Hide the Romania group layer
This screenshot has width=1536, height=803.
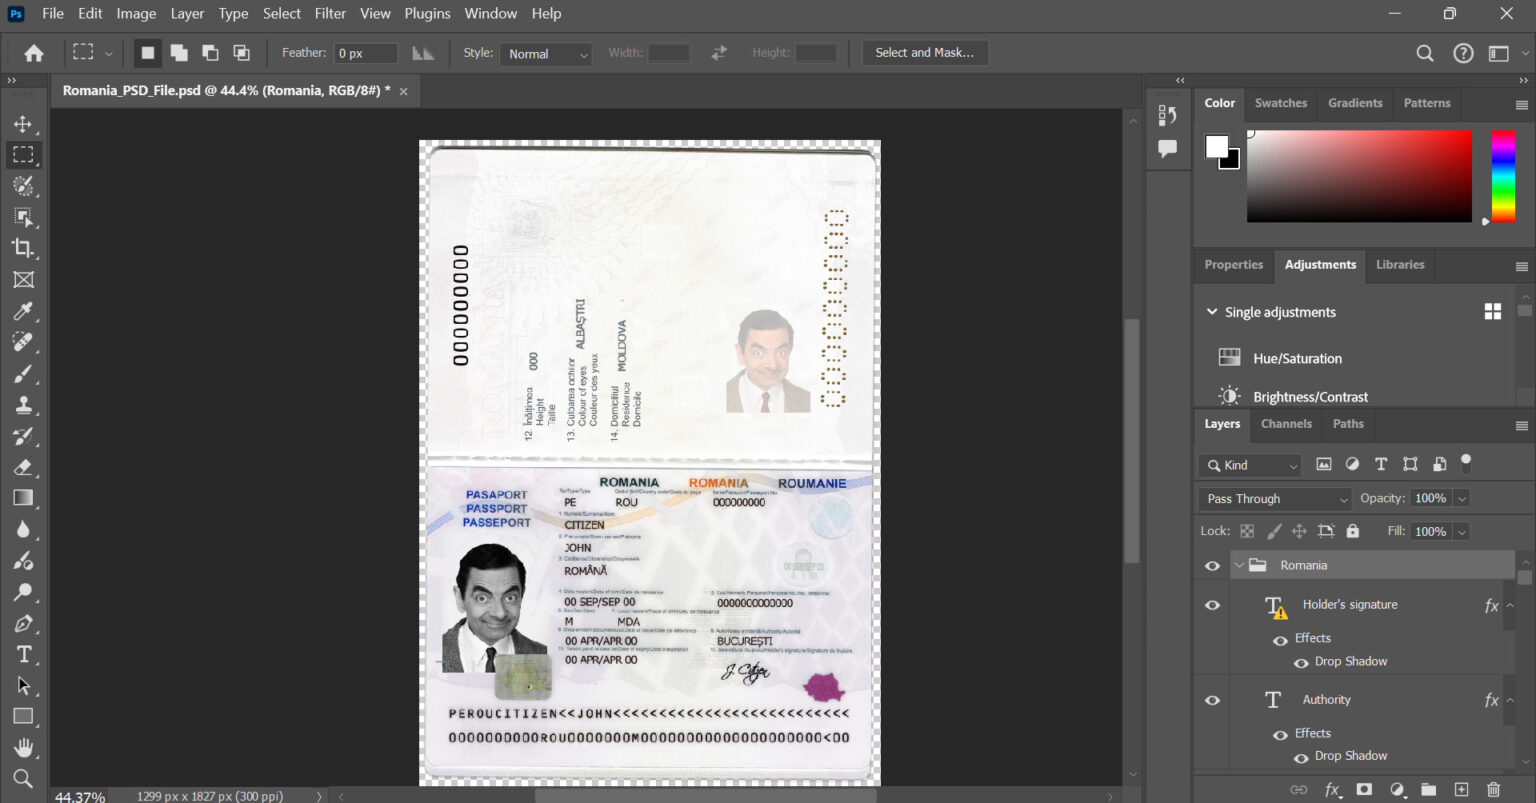coord(1212,566)
